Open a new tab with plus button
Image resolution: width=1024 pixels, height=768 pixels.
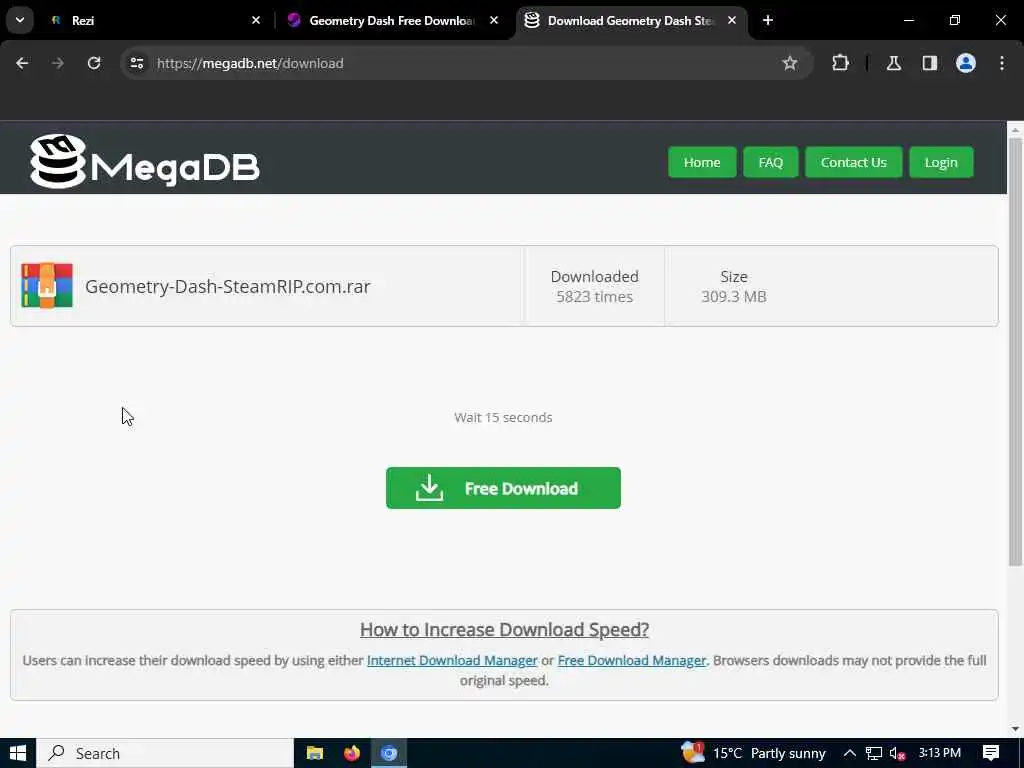click(768, 20)
